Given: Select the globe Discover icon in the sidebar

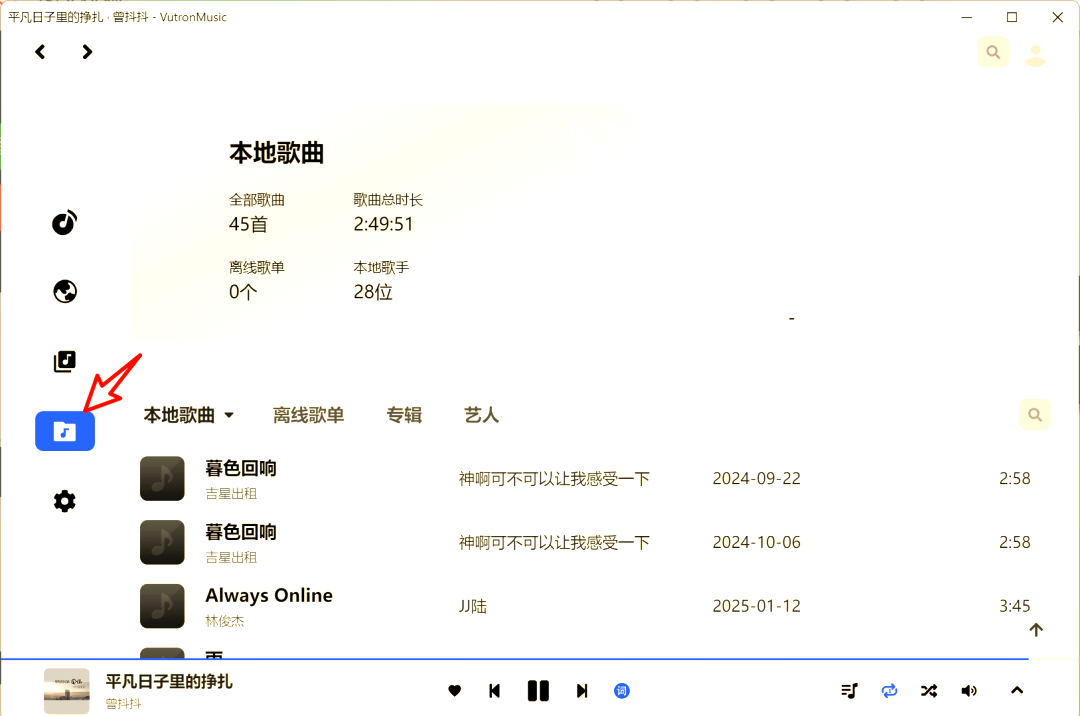Looking at the screenshot, I should 64,291.
